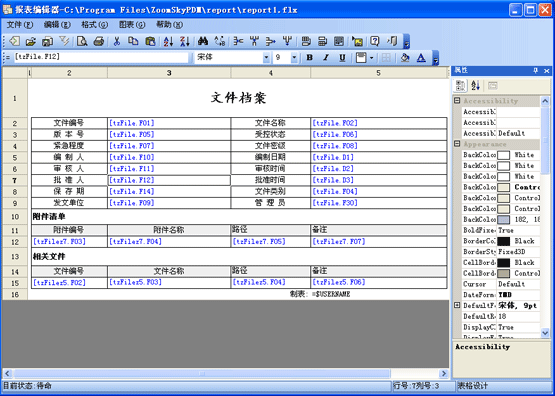Click the font color A icon
Screen dimensions: 555x396
421,58
